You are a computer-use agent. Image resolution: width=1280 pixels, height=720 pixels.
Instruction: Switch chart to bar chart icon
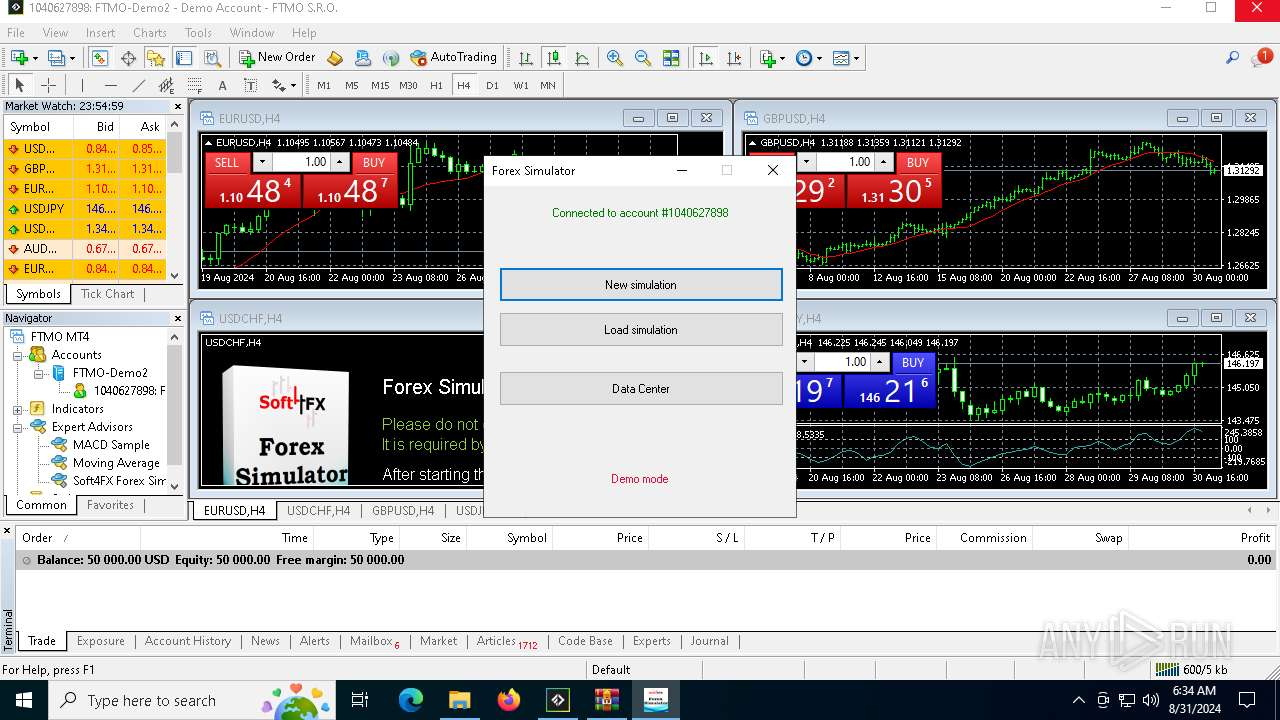click(525, 58)
